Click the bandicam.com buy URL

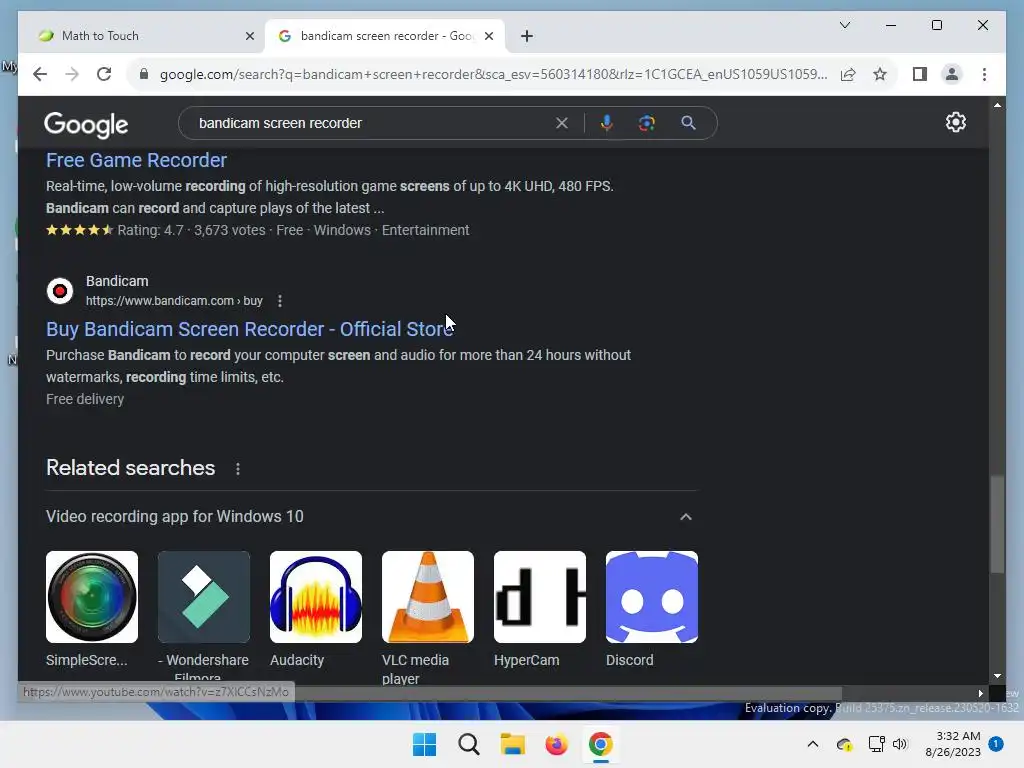(174, 301)
